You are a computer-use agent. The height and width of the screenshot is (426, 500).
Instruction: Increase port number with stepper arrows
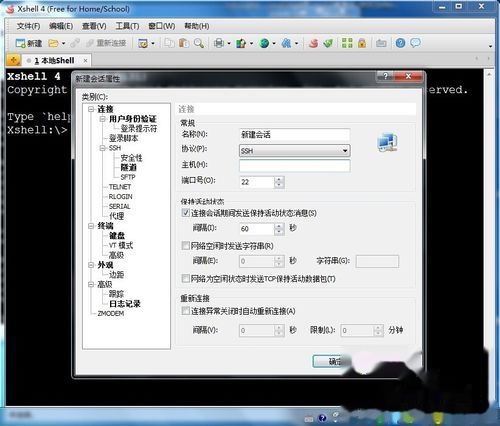click(279, 179)
